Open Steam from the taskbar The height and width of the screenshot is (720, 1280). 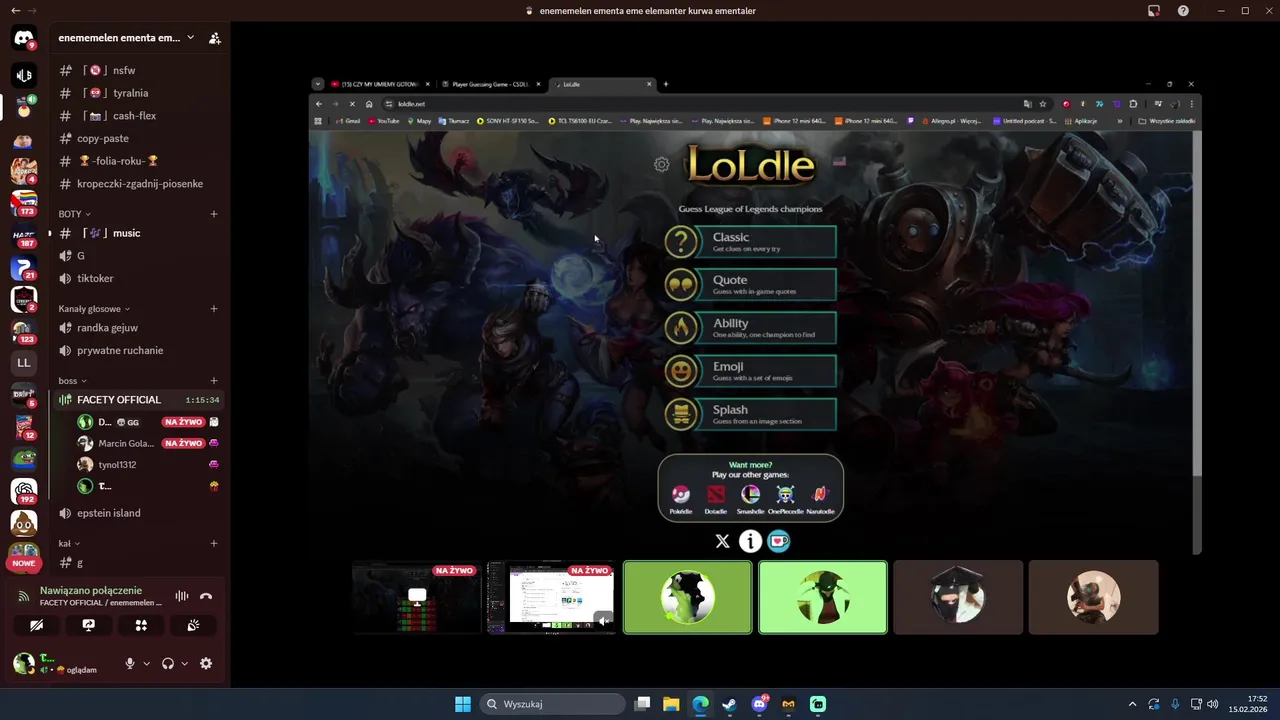(730, 704)
